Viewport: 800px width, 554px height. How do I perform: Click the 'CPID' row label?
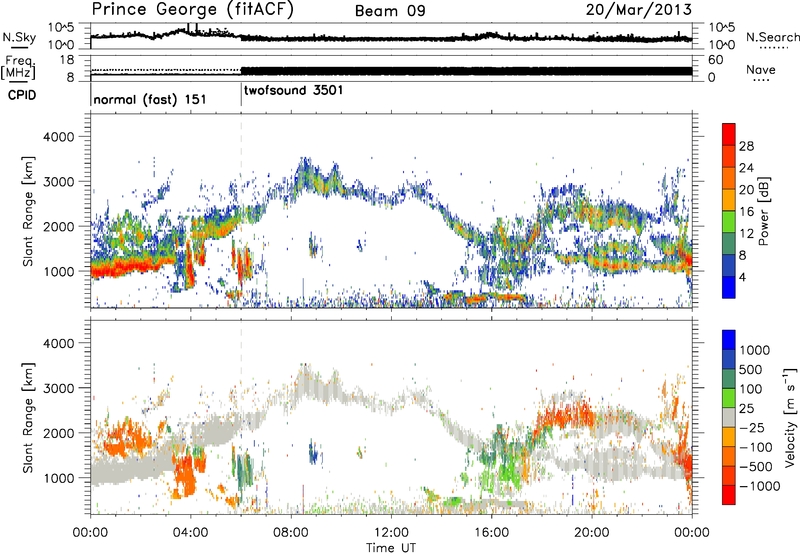click(22, 95)
